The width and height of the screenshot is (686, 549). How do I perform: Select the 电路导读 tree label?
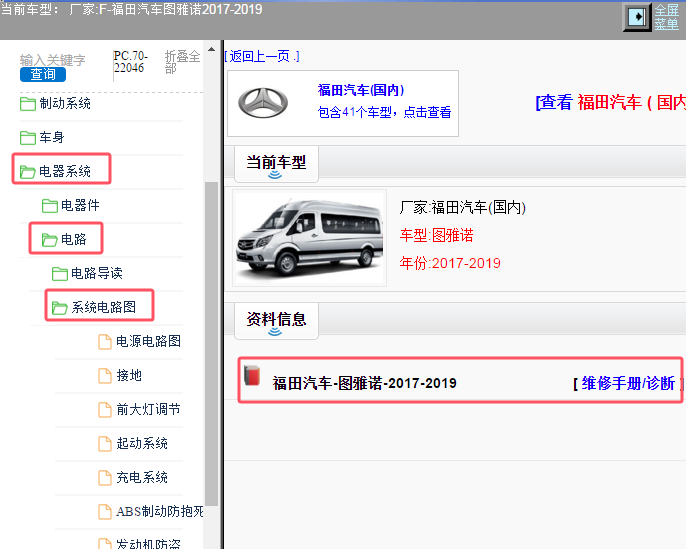[97, 273]
